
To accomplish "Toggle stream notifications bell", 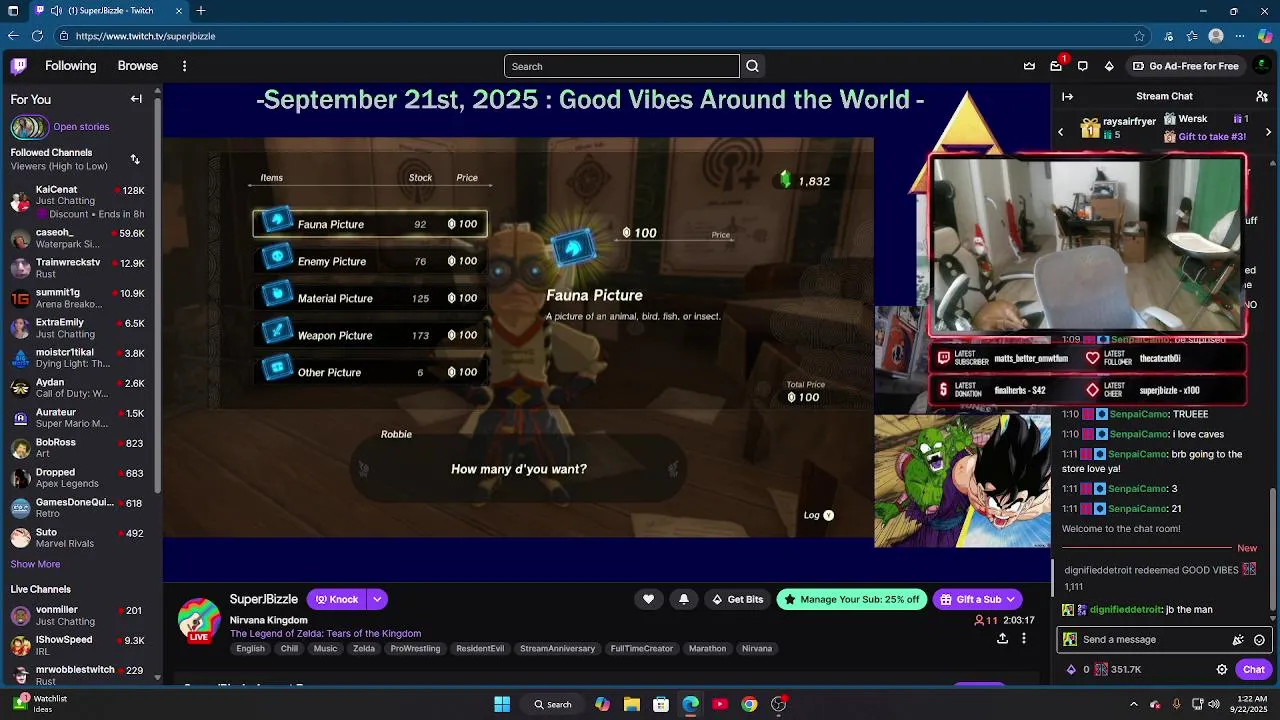I will pyautogui.click(x=684, y=599).
